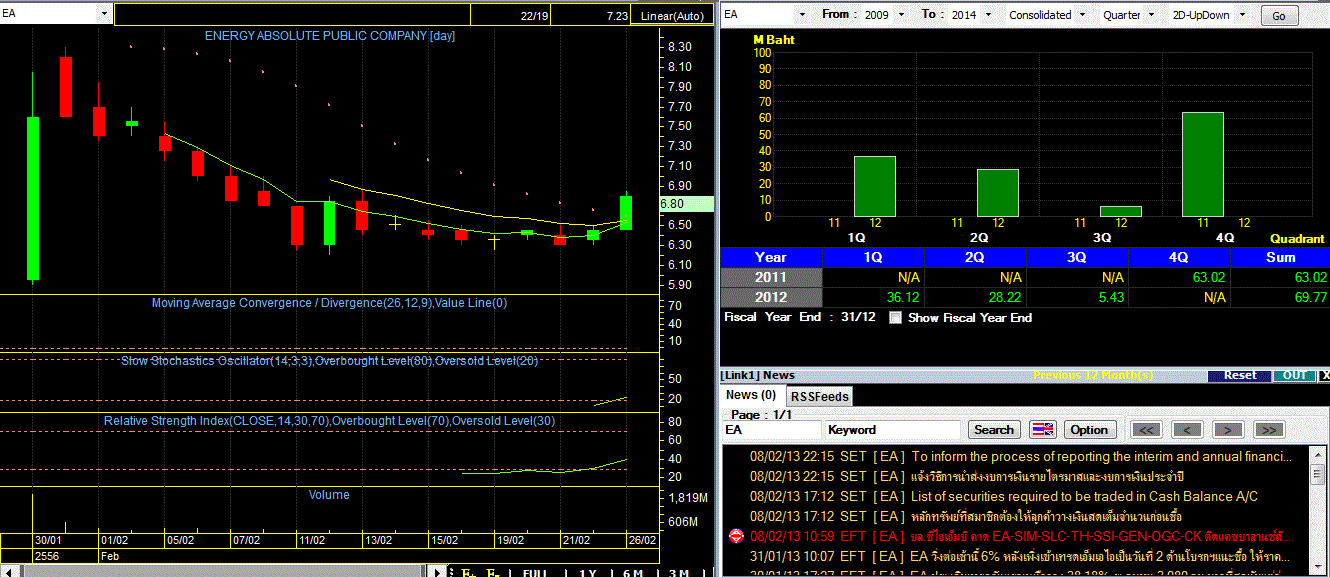
Task: Click the Sum column header
Action: (x=1280, y=257)
